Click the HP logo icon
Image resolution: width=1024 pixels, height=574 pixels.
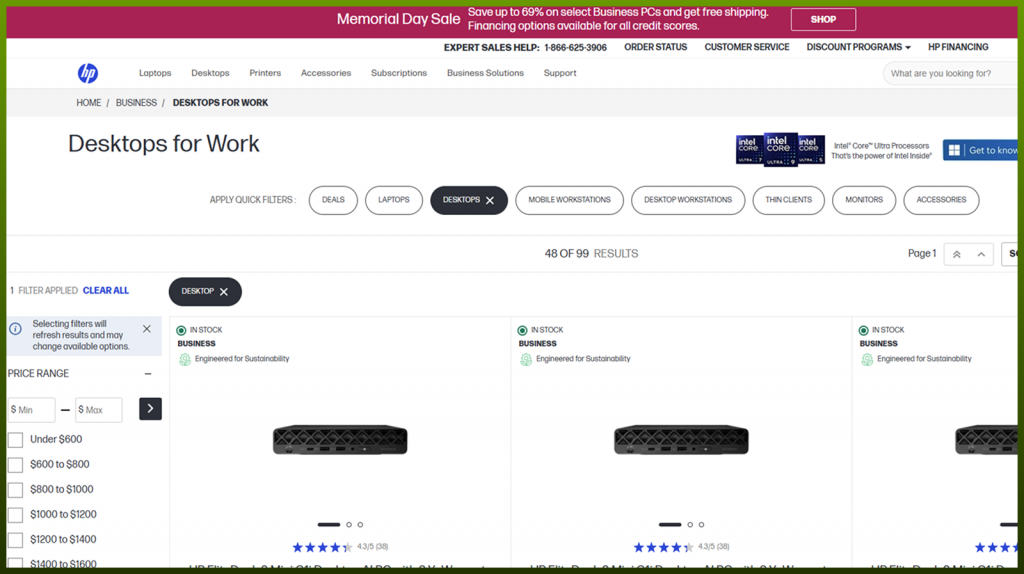coord(88,73)
